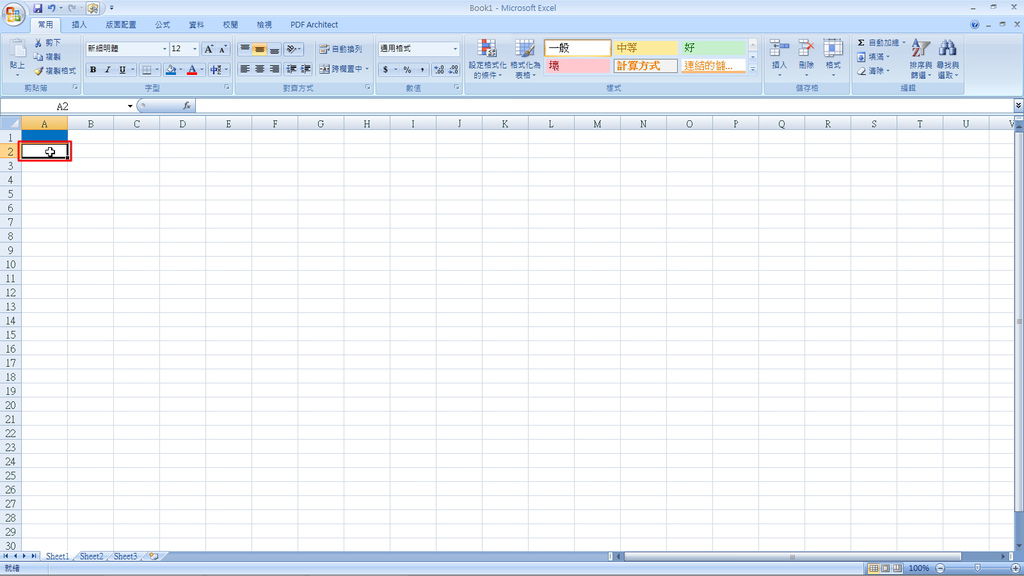Switch to the 插入 ribbon tab
The height and width of the screenshot is (576, 1024).
79,25
